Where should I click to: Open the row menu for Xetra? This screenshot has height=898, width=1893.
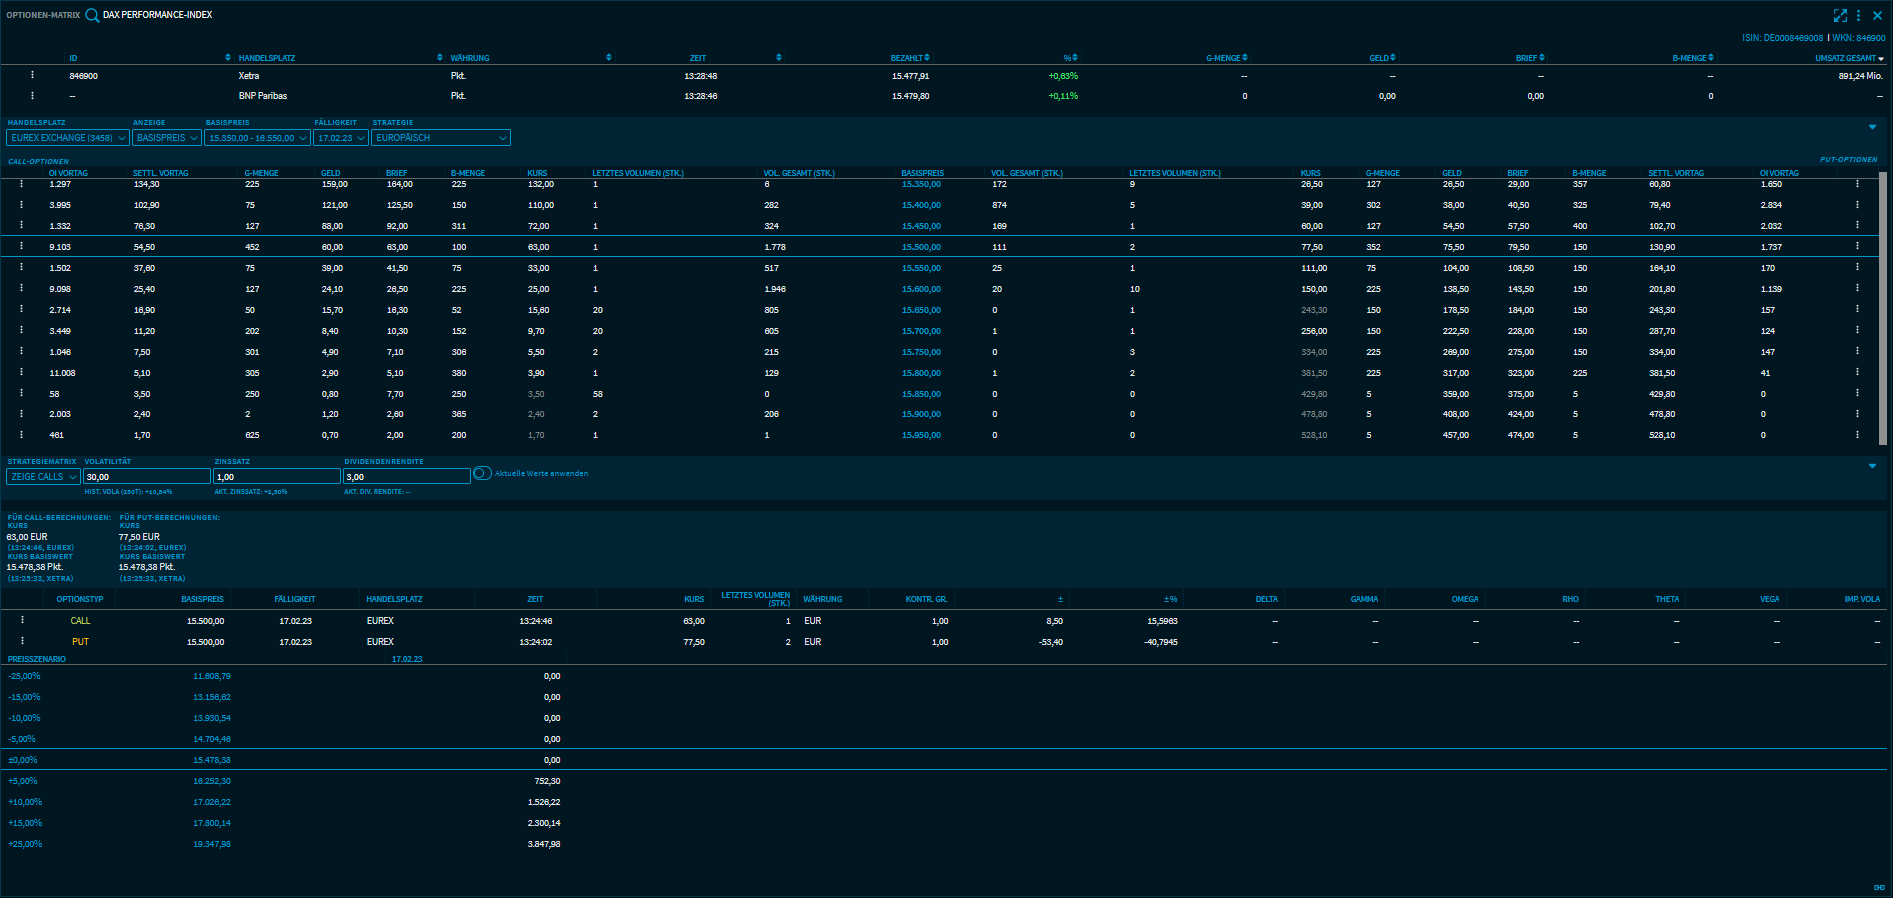32,75
